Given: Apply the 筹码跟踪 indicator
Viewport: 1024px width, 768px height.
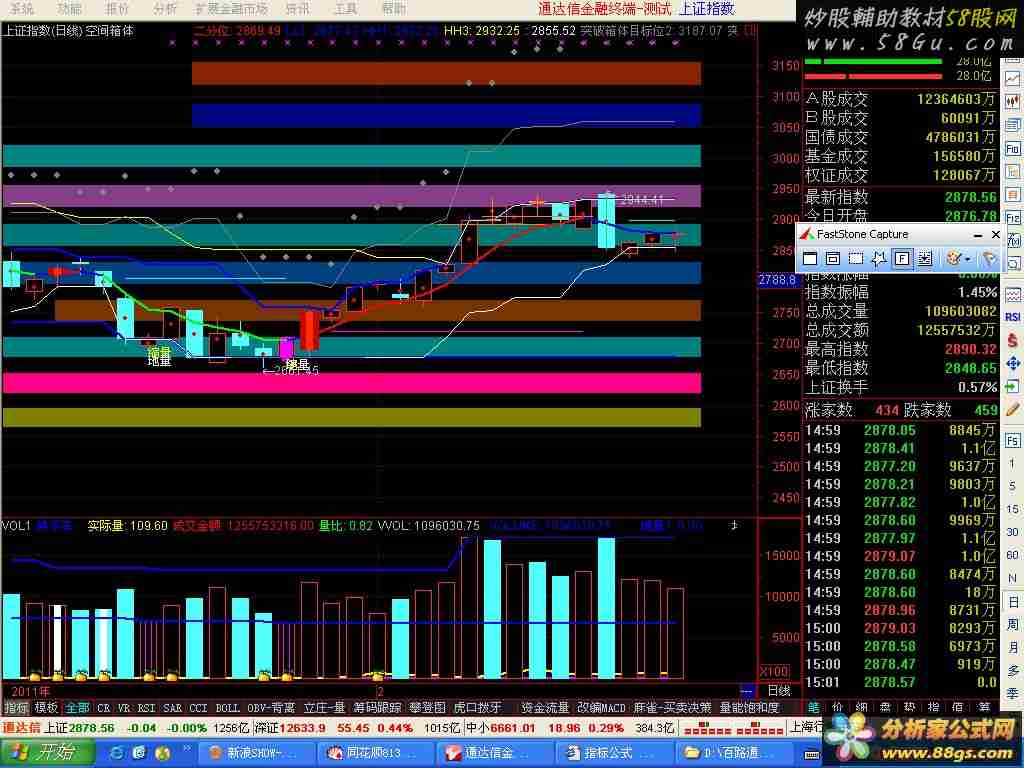Looking at the screenshot, I should click(x=377, y=707).
